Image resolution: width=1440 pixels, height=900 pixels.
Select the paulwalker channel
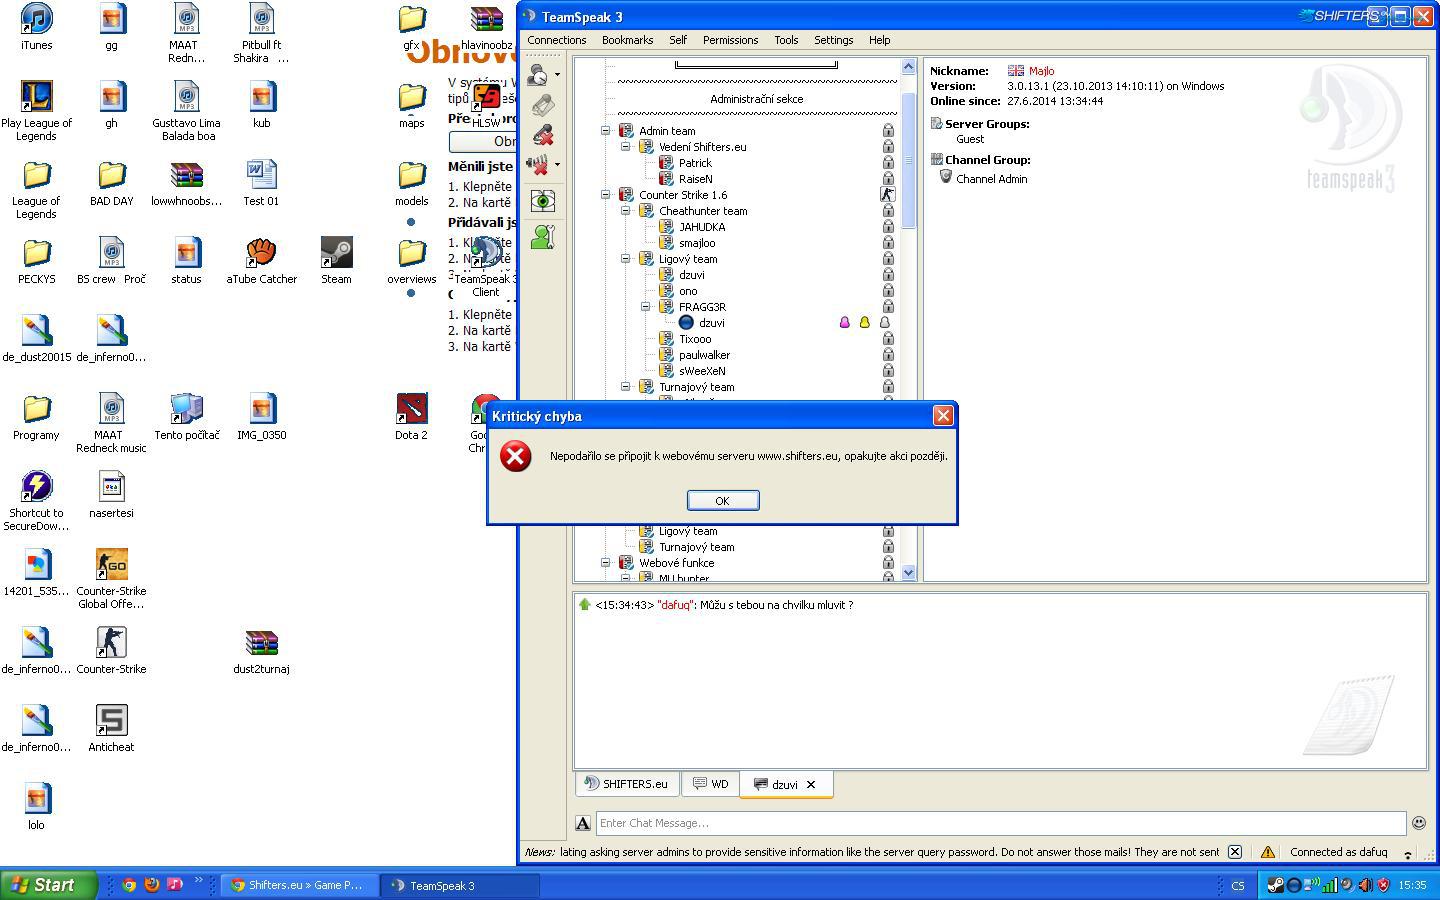704,355
